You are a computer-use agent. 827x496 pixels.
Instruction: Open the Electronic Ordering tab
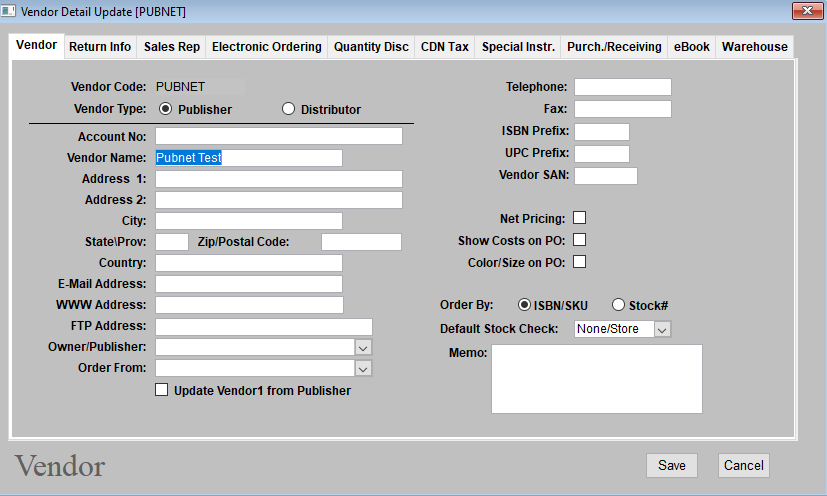(267, 47)
